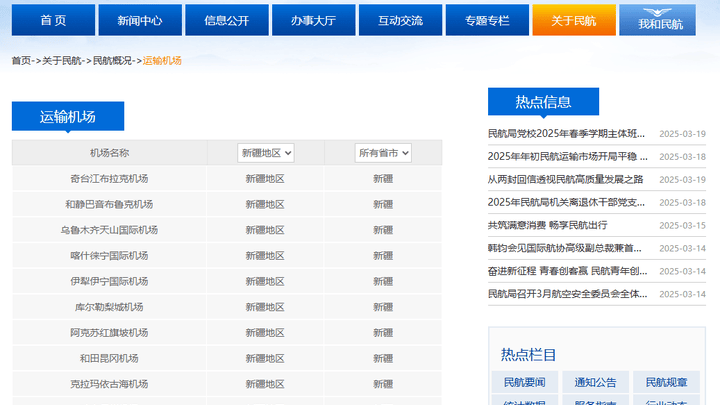The image size is (720, 405).
Task: Click the 热点栏目 heading
Action: pyautogui.click(x=528, y=354)
